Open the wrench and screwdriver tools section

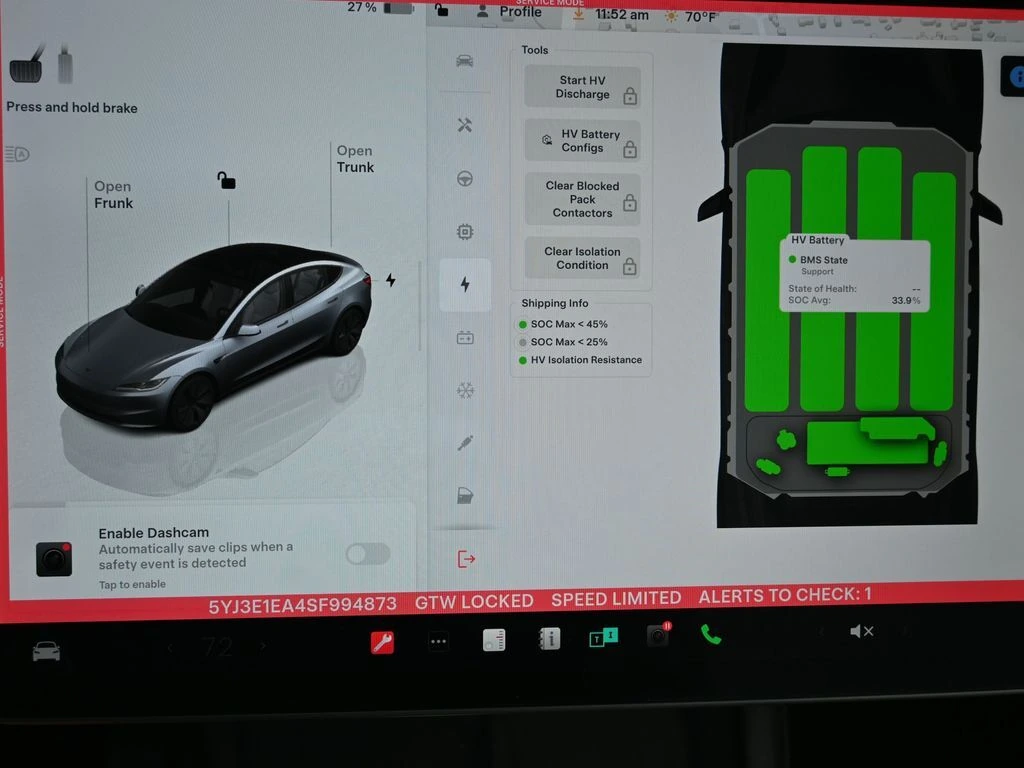[x=465, y=125]
